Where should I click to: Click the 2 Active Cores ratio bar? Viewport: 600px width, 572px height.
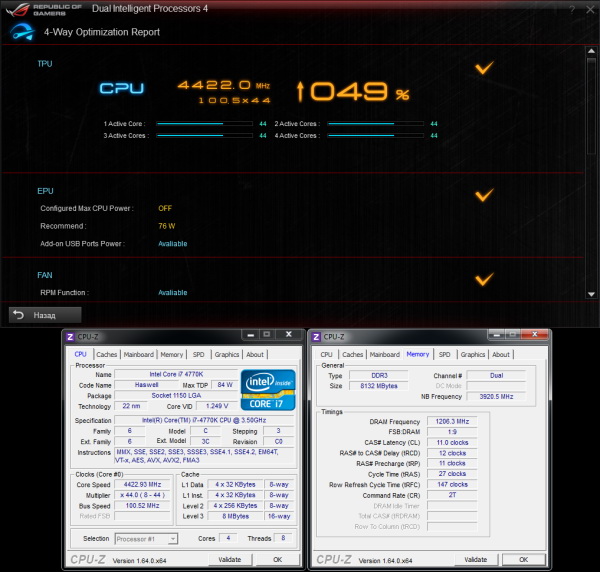click(375, 124)
